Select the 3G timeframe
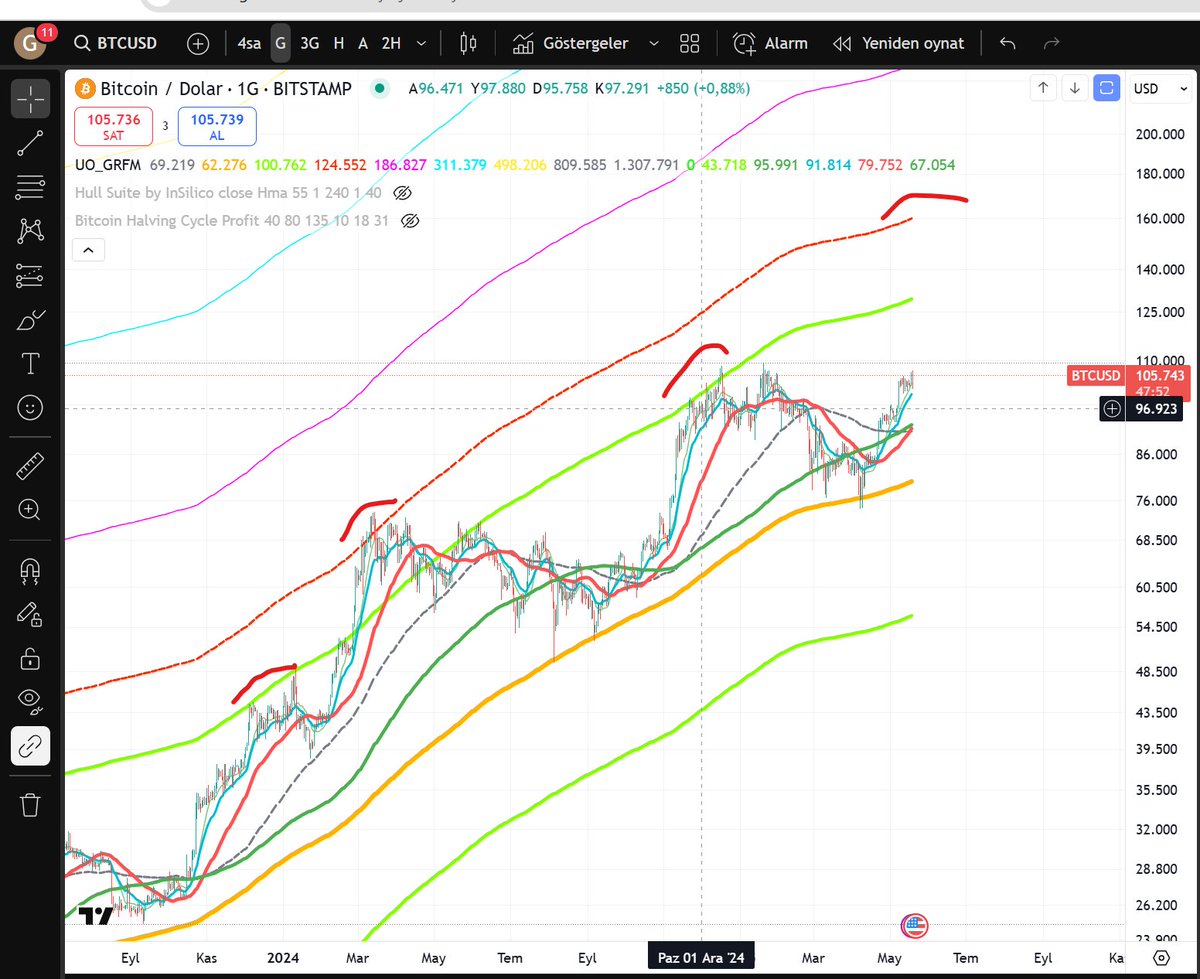The image size is (1200, 979). (310, 44)
